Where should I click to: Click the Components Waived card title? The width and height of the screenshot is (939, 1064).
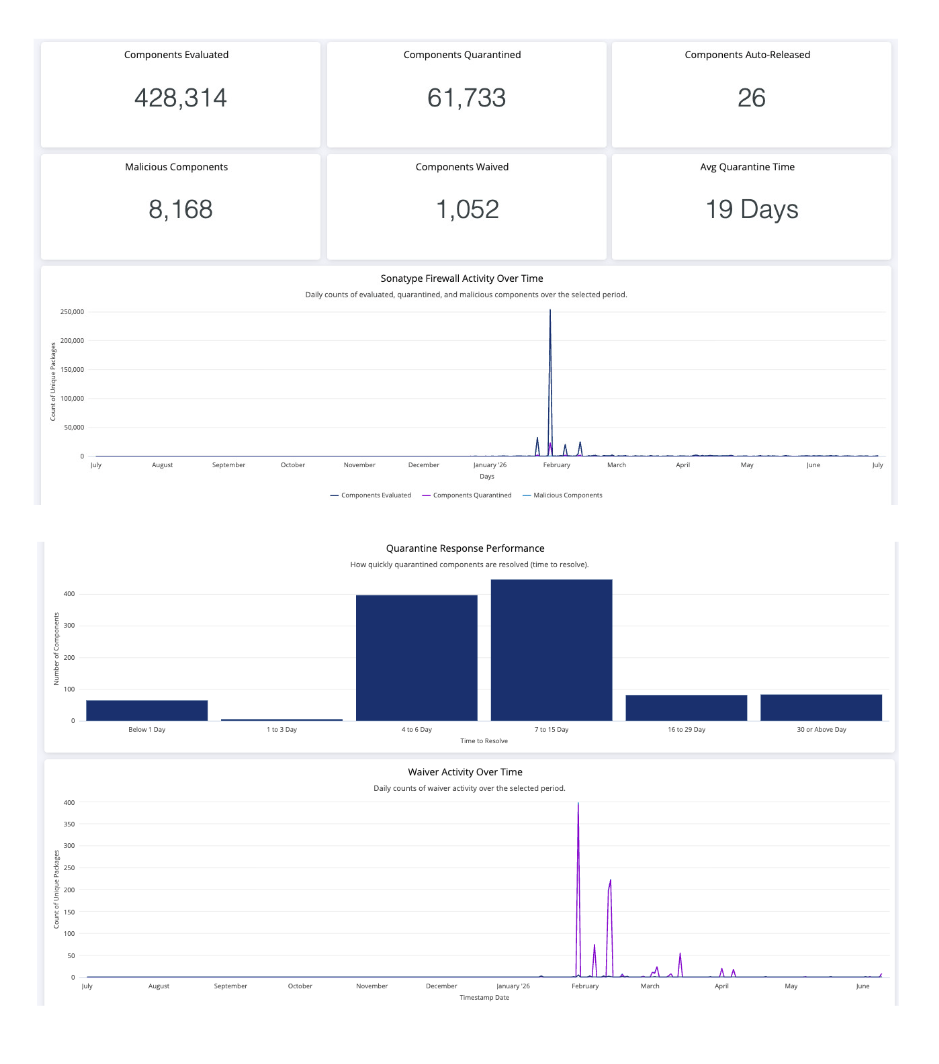[x=462, y=167]
